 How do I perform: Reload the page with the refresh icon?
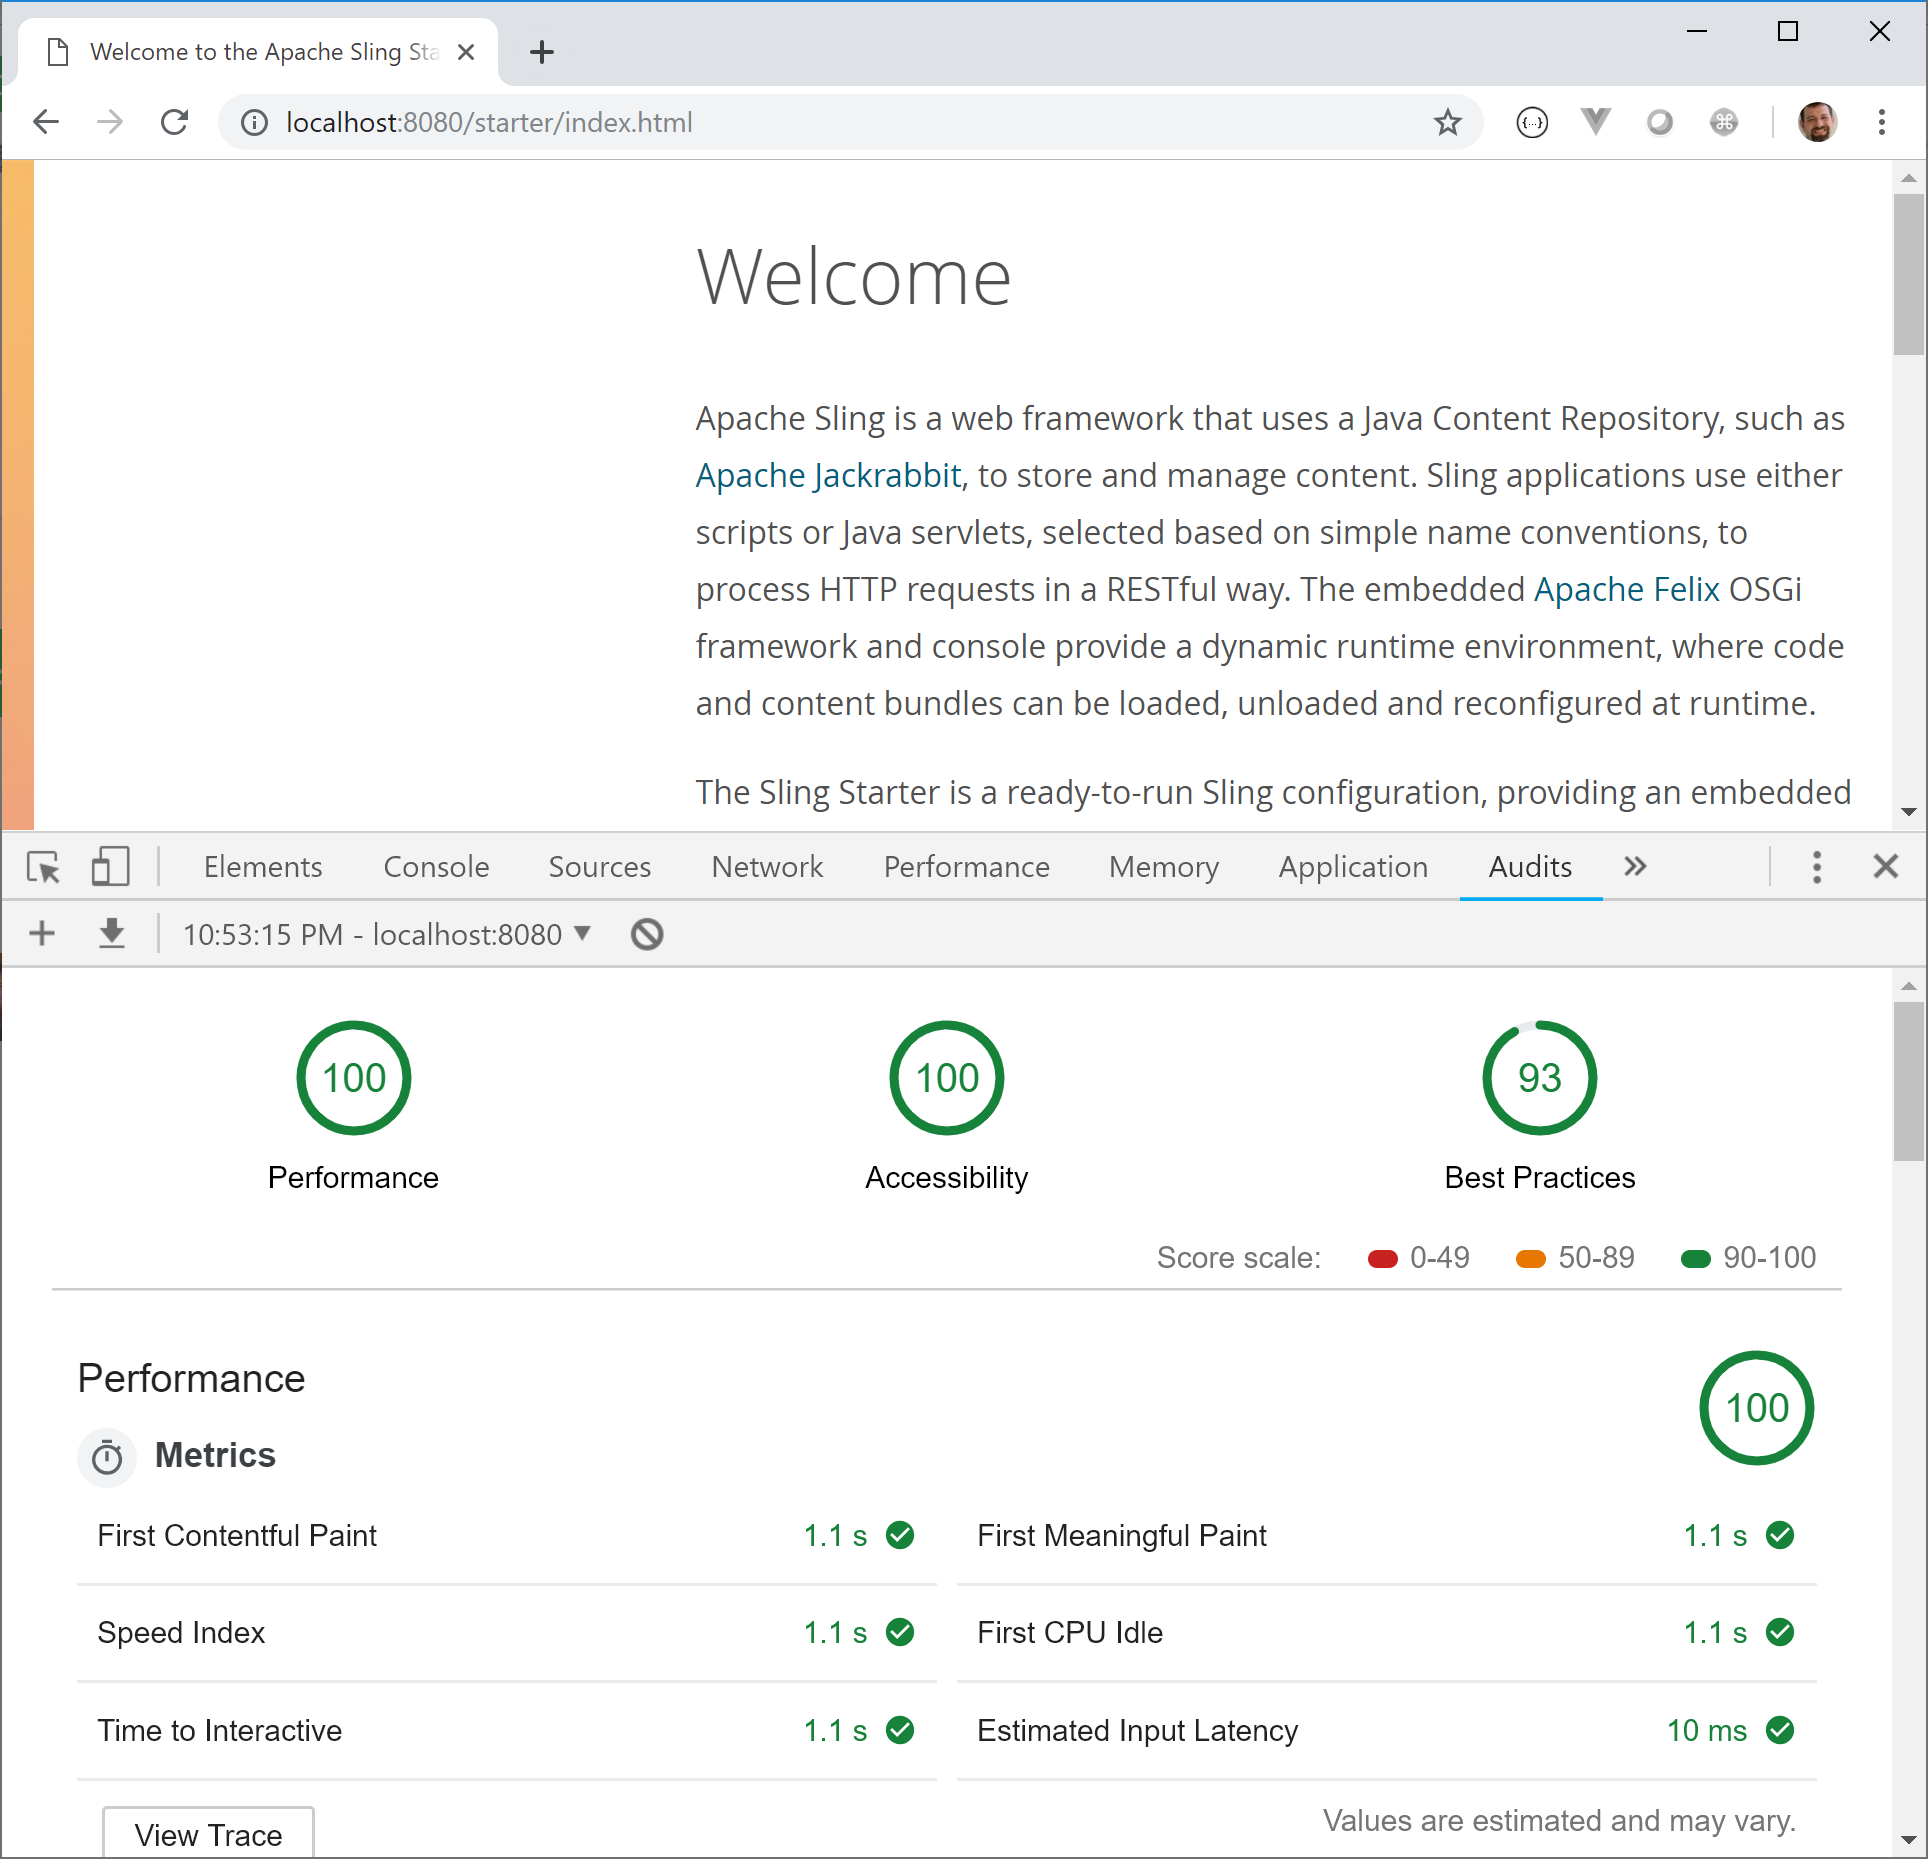click(175, 122)
